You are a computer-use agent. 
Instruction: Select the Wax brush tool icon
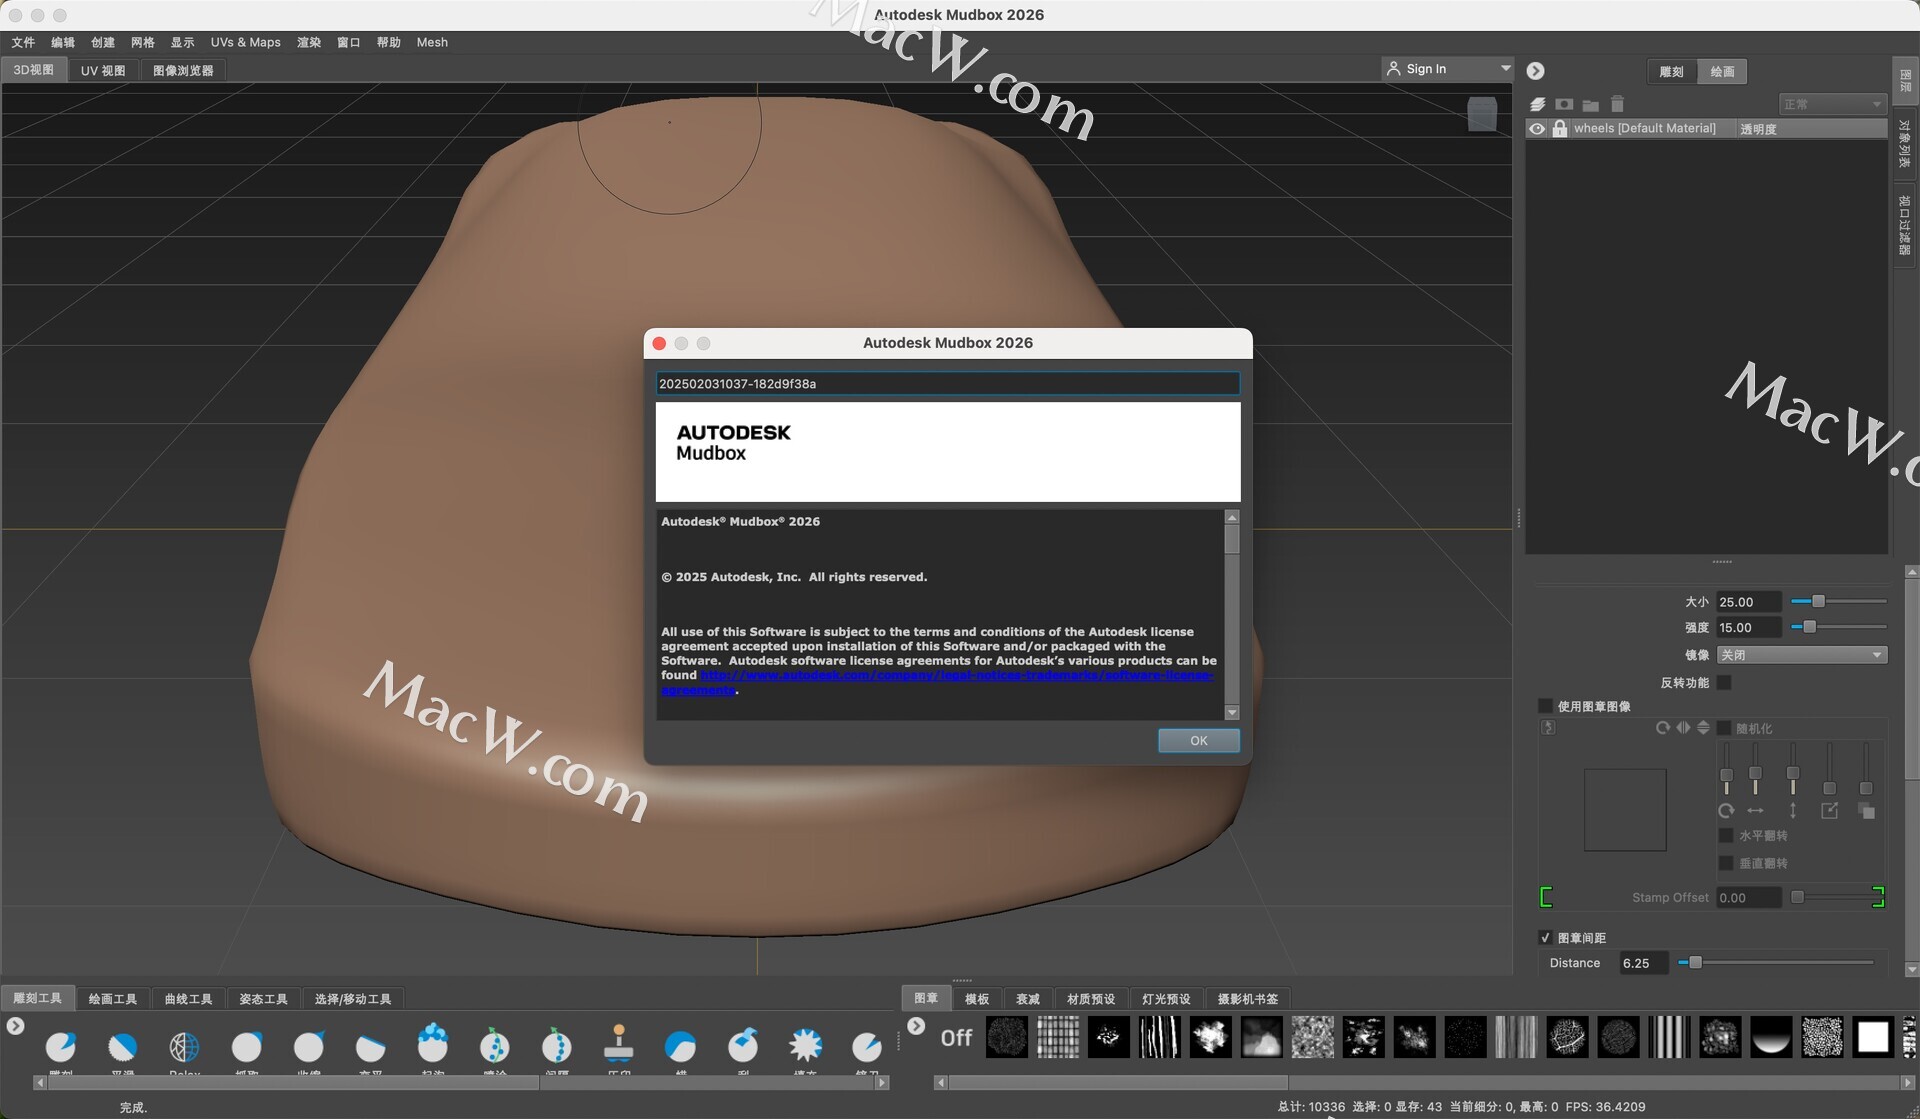pyautogui.click(x=681, y=1046)
